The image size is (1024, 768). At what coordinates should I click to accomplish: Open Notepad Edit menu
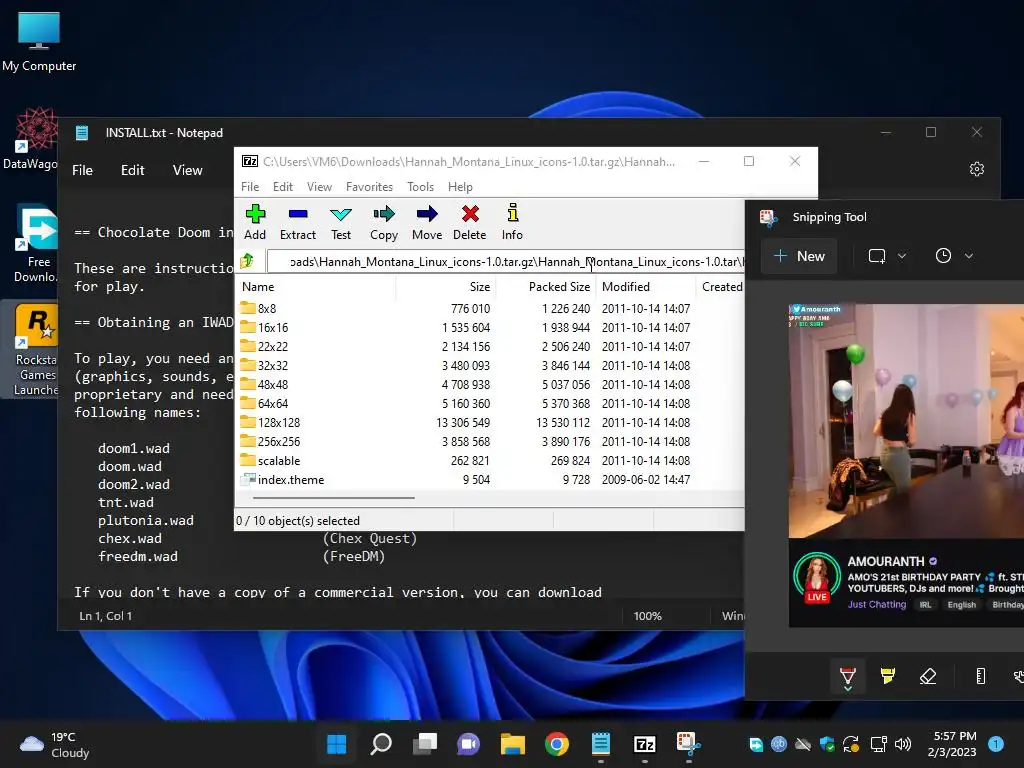pyautogui.click(x=133, y=170)
